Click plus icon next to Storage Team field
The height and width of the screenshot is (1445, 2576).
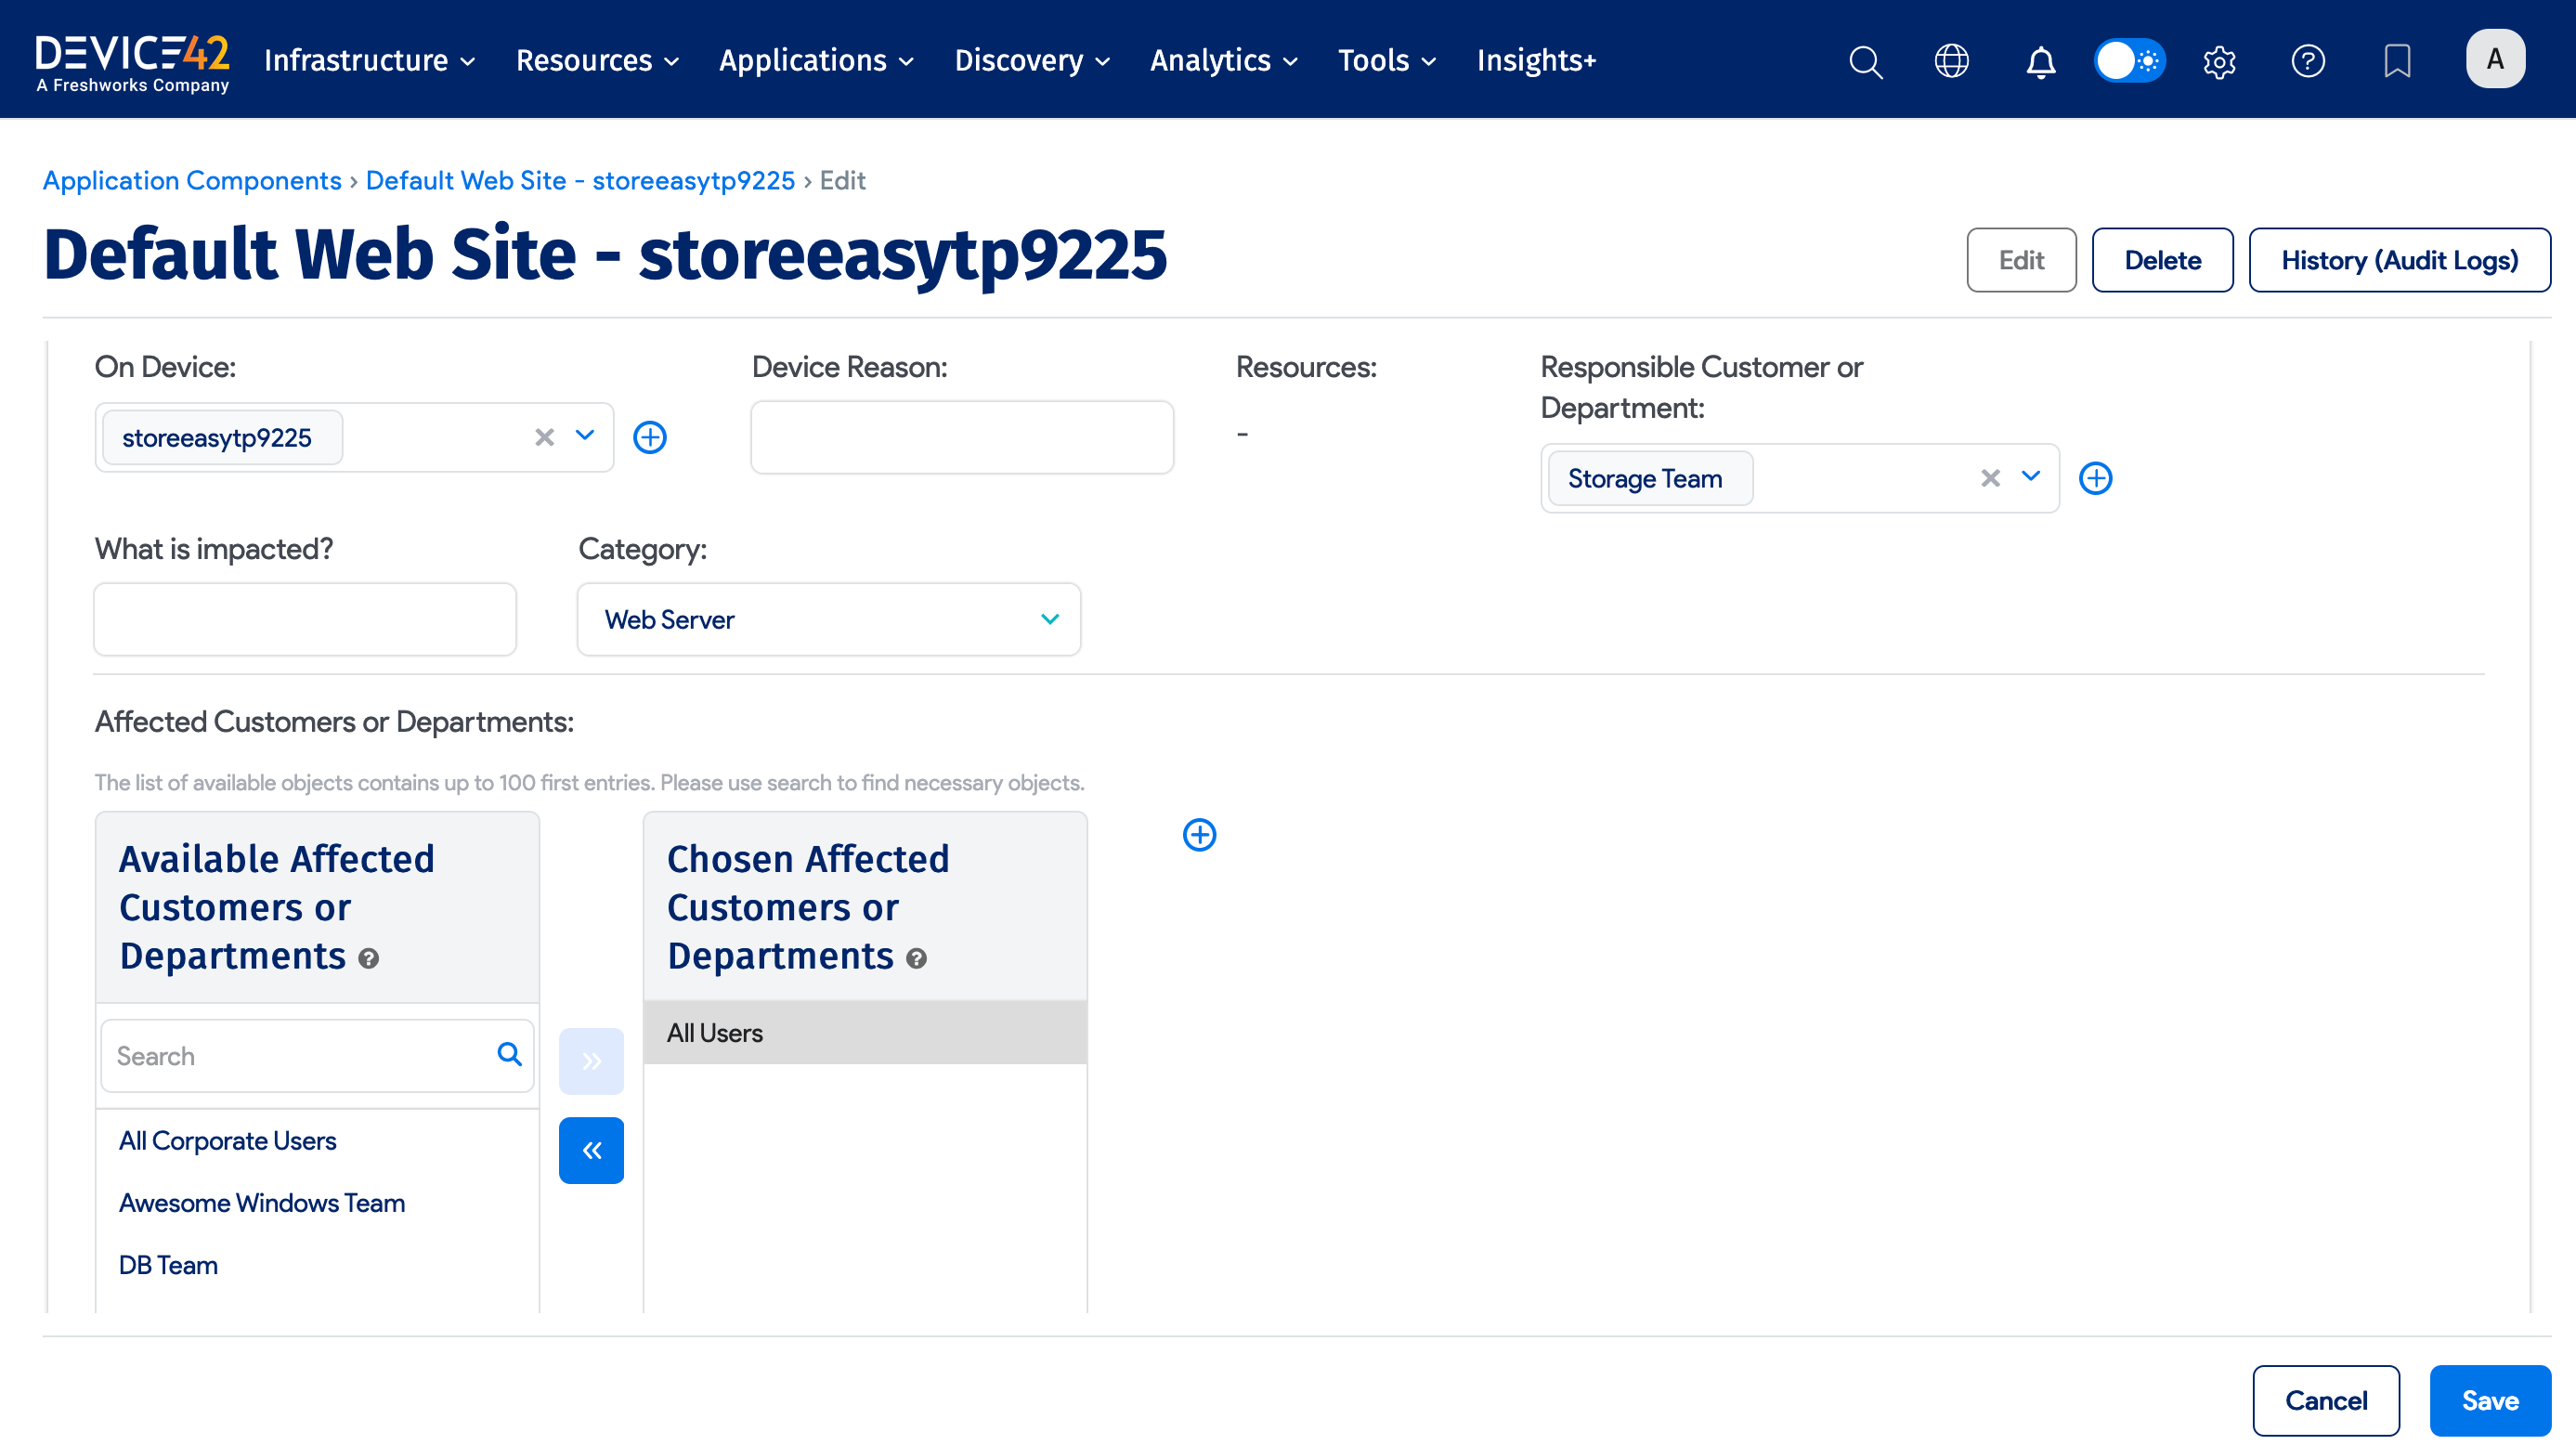[x=2097, y=478]
